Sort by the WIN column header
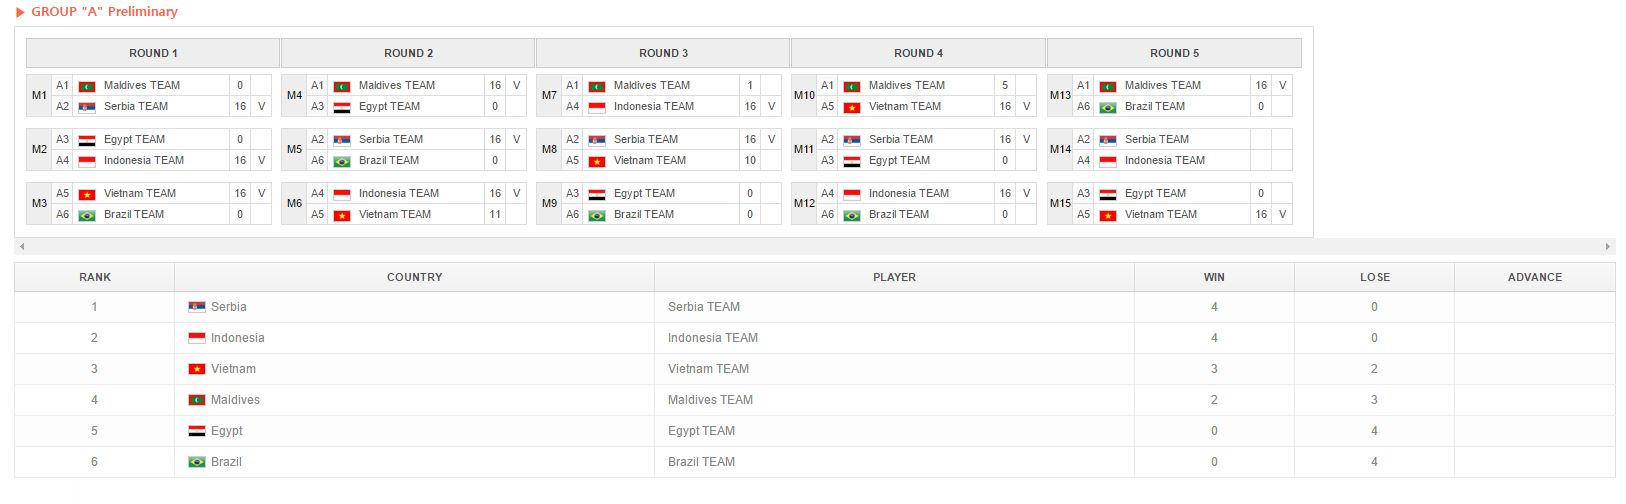This screenshot has width=1626, height=504. click(x=1214, y=277)
